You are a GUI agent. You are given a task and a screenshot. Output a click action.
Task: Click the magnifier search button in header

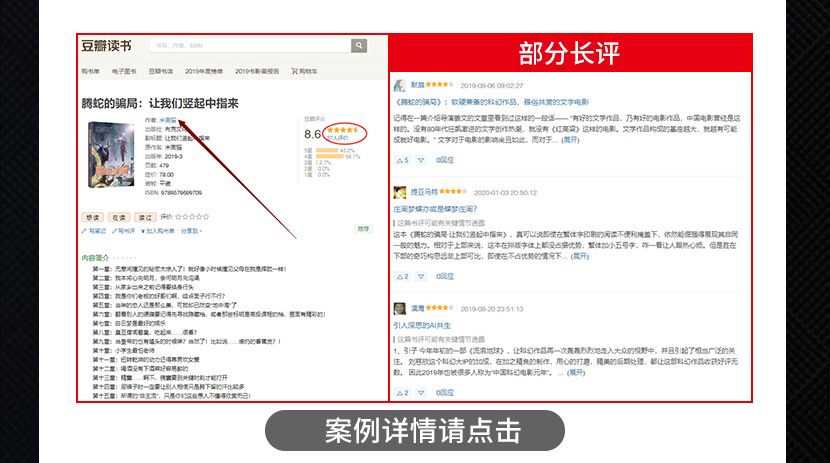[x=358, y=46]
